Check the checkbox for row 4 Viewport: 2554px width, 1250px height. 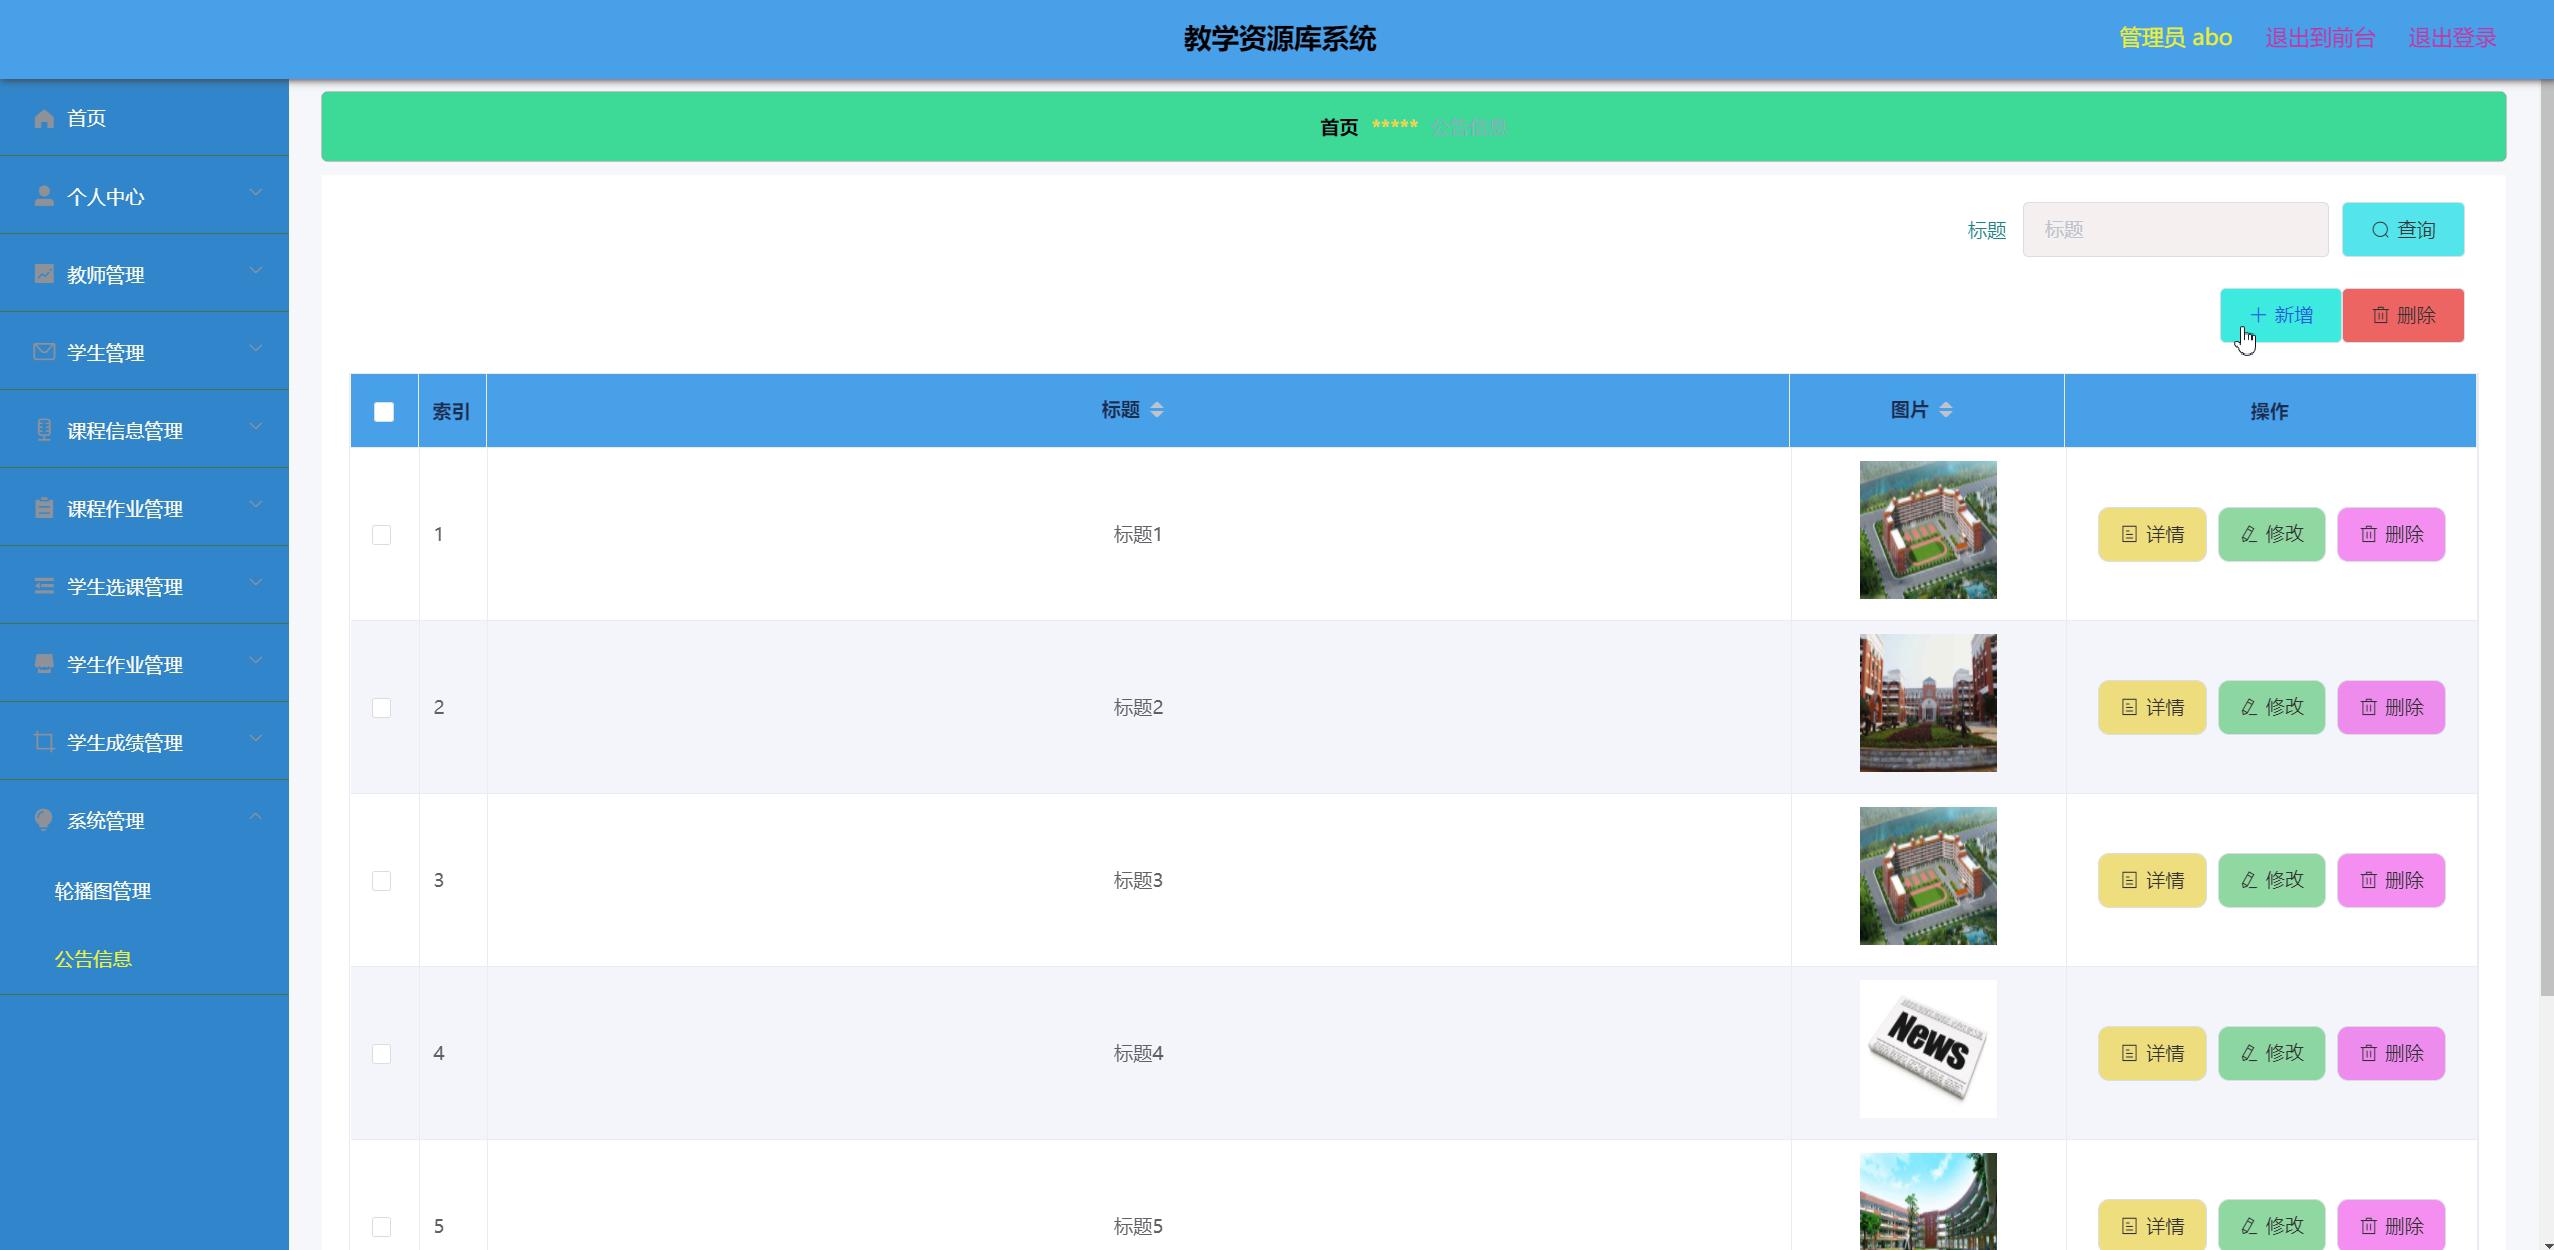point(381,1054)
